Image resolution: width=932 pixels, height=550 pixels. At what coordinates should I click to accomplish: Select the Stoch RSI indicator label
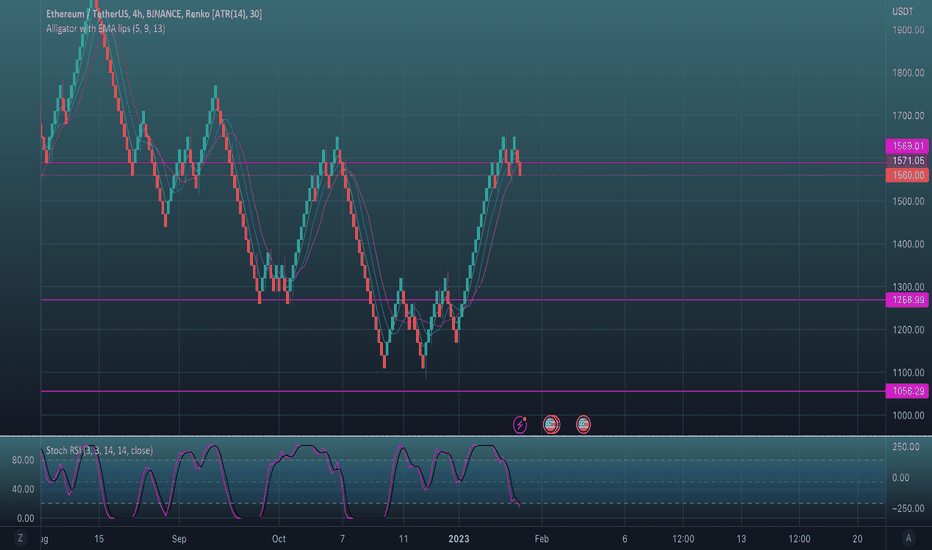point(99,451)
